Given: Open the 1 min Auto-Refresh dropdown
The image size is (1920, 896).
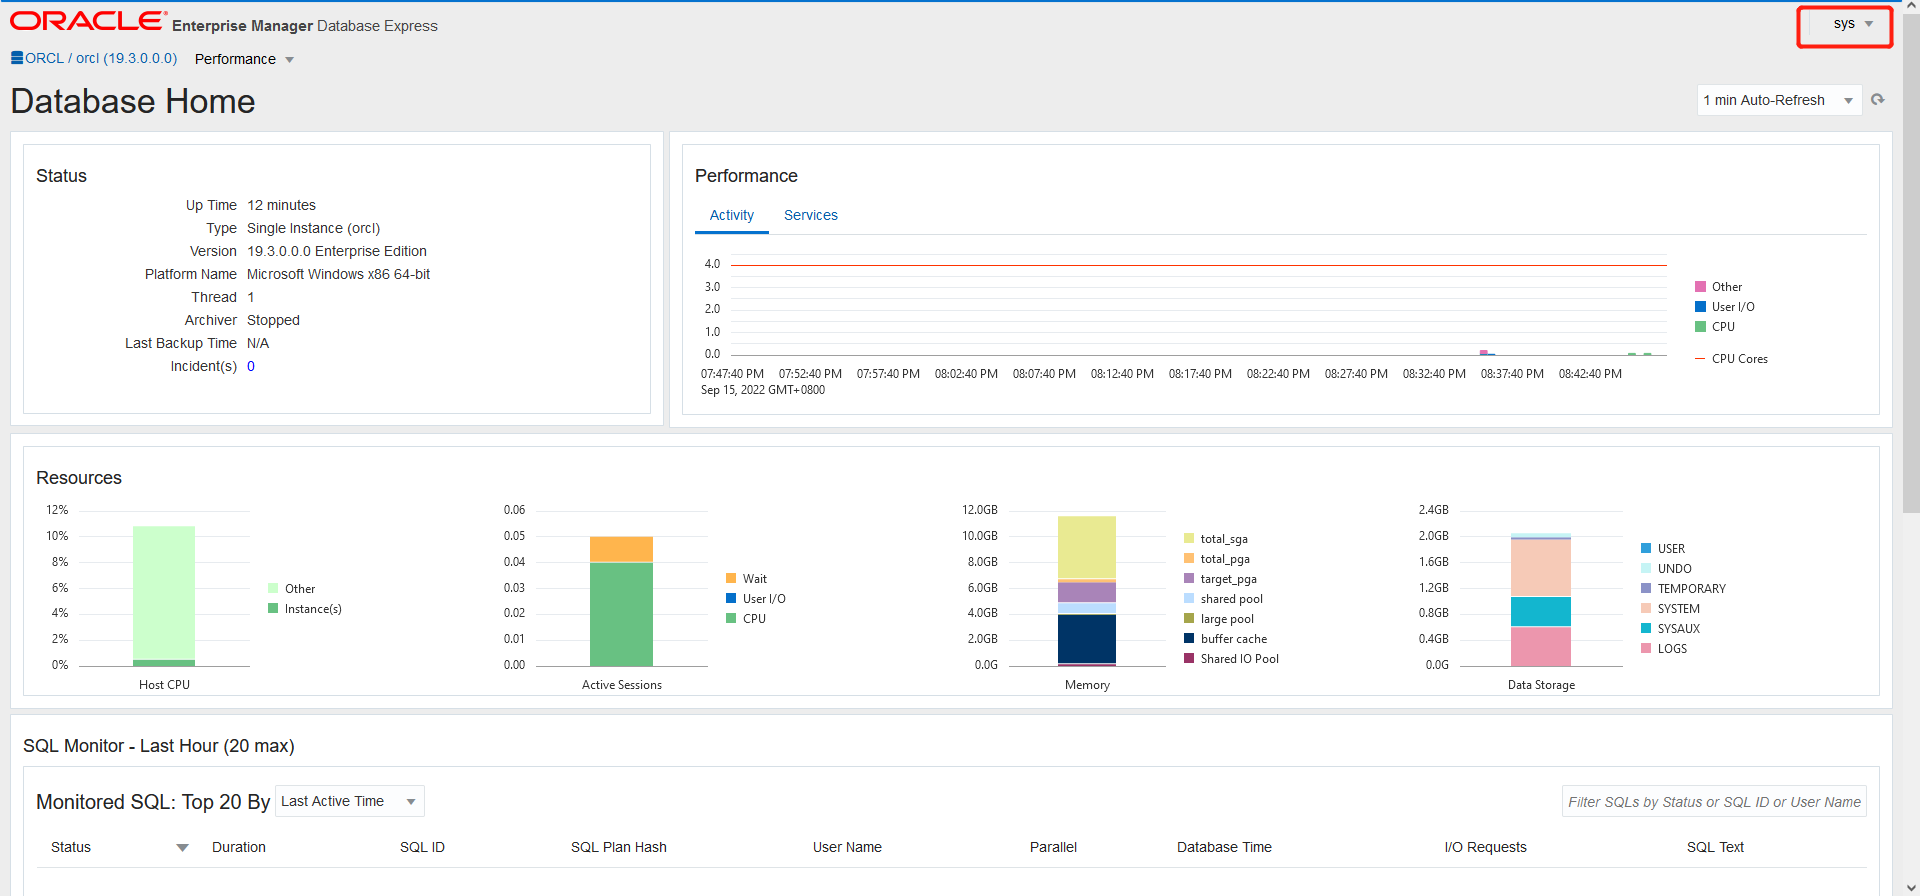Looking at the screenshot, I should coord(1779,100).
